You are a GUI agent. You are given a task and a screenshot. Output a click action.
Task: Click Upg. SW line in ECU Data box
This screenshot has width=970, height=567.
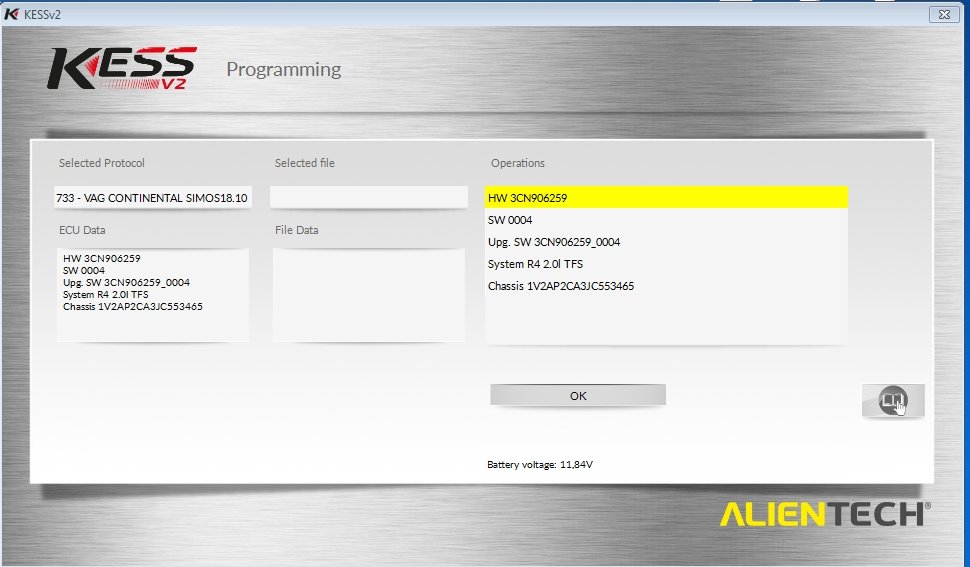[x=126, y=283]
